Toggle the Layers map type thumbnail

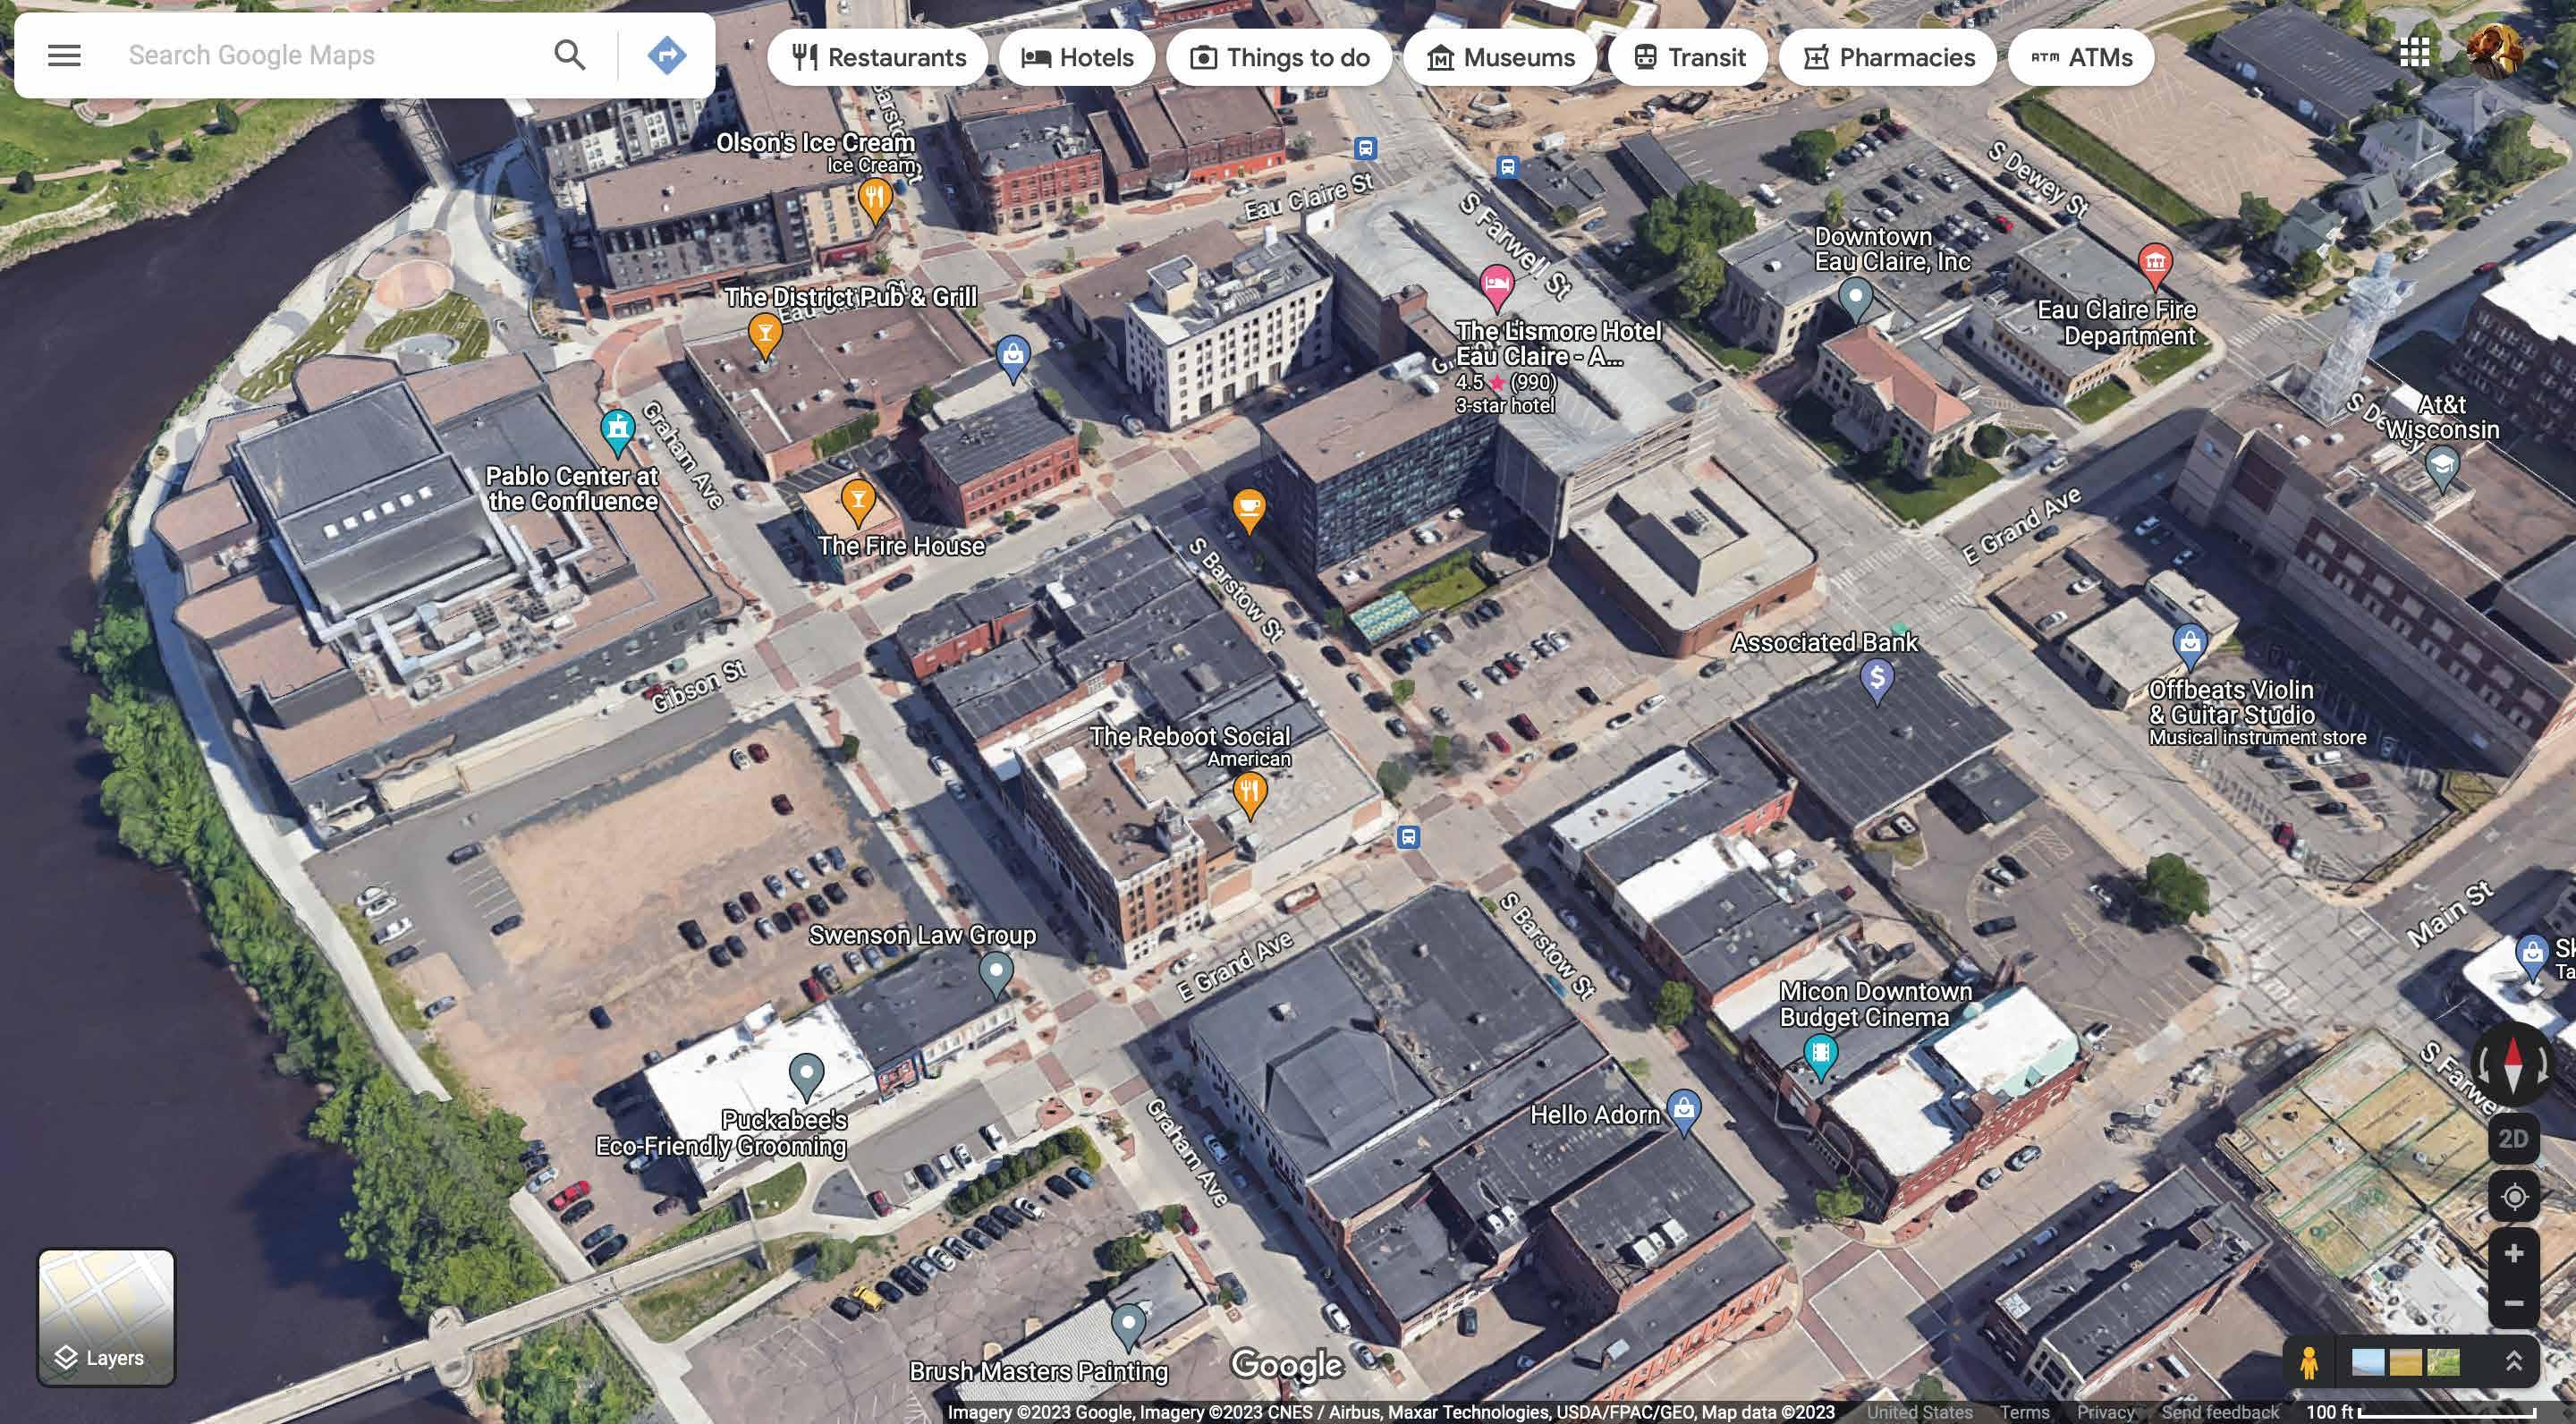point(106,1317)
